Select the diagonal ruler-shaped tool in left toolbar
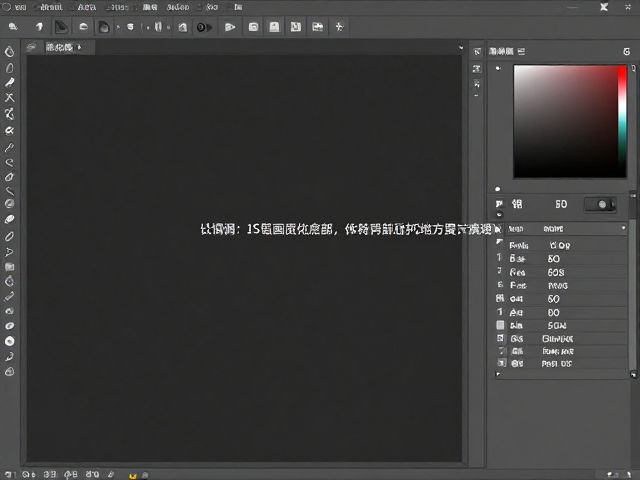Image resolution: width=640 pixels, height=480 pixels. click(9, 297)
